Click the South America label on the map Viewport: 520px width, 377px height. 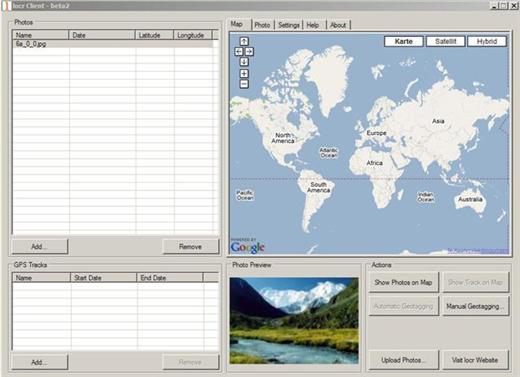pyautogui.click(x=319, y=187)
